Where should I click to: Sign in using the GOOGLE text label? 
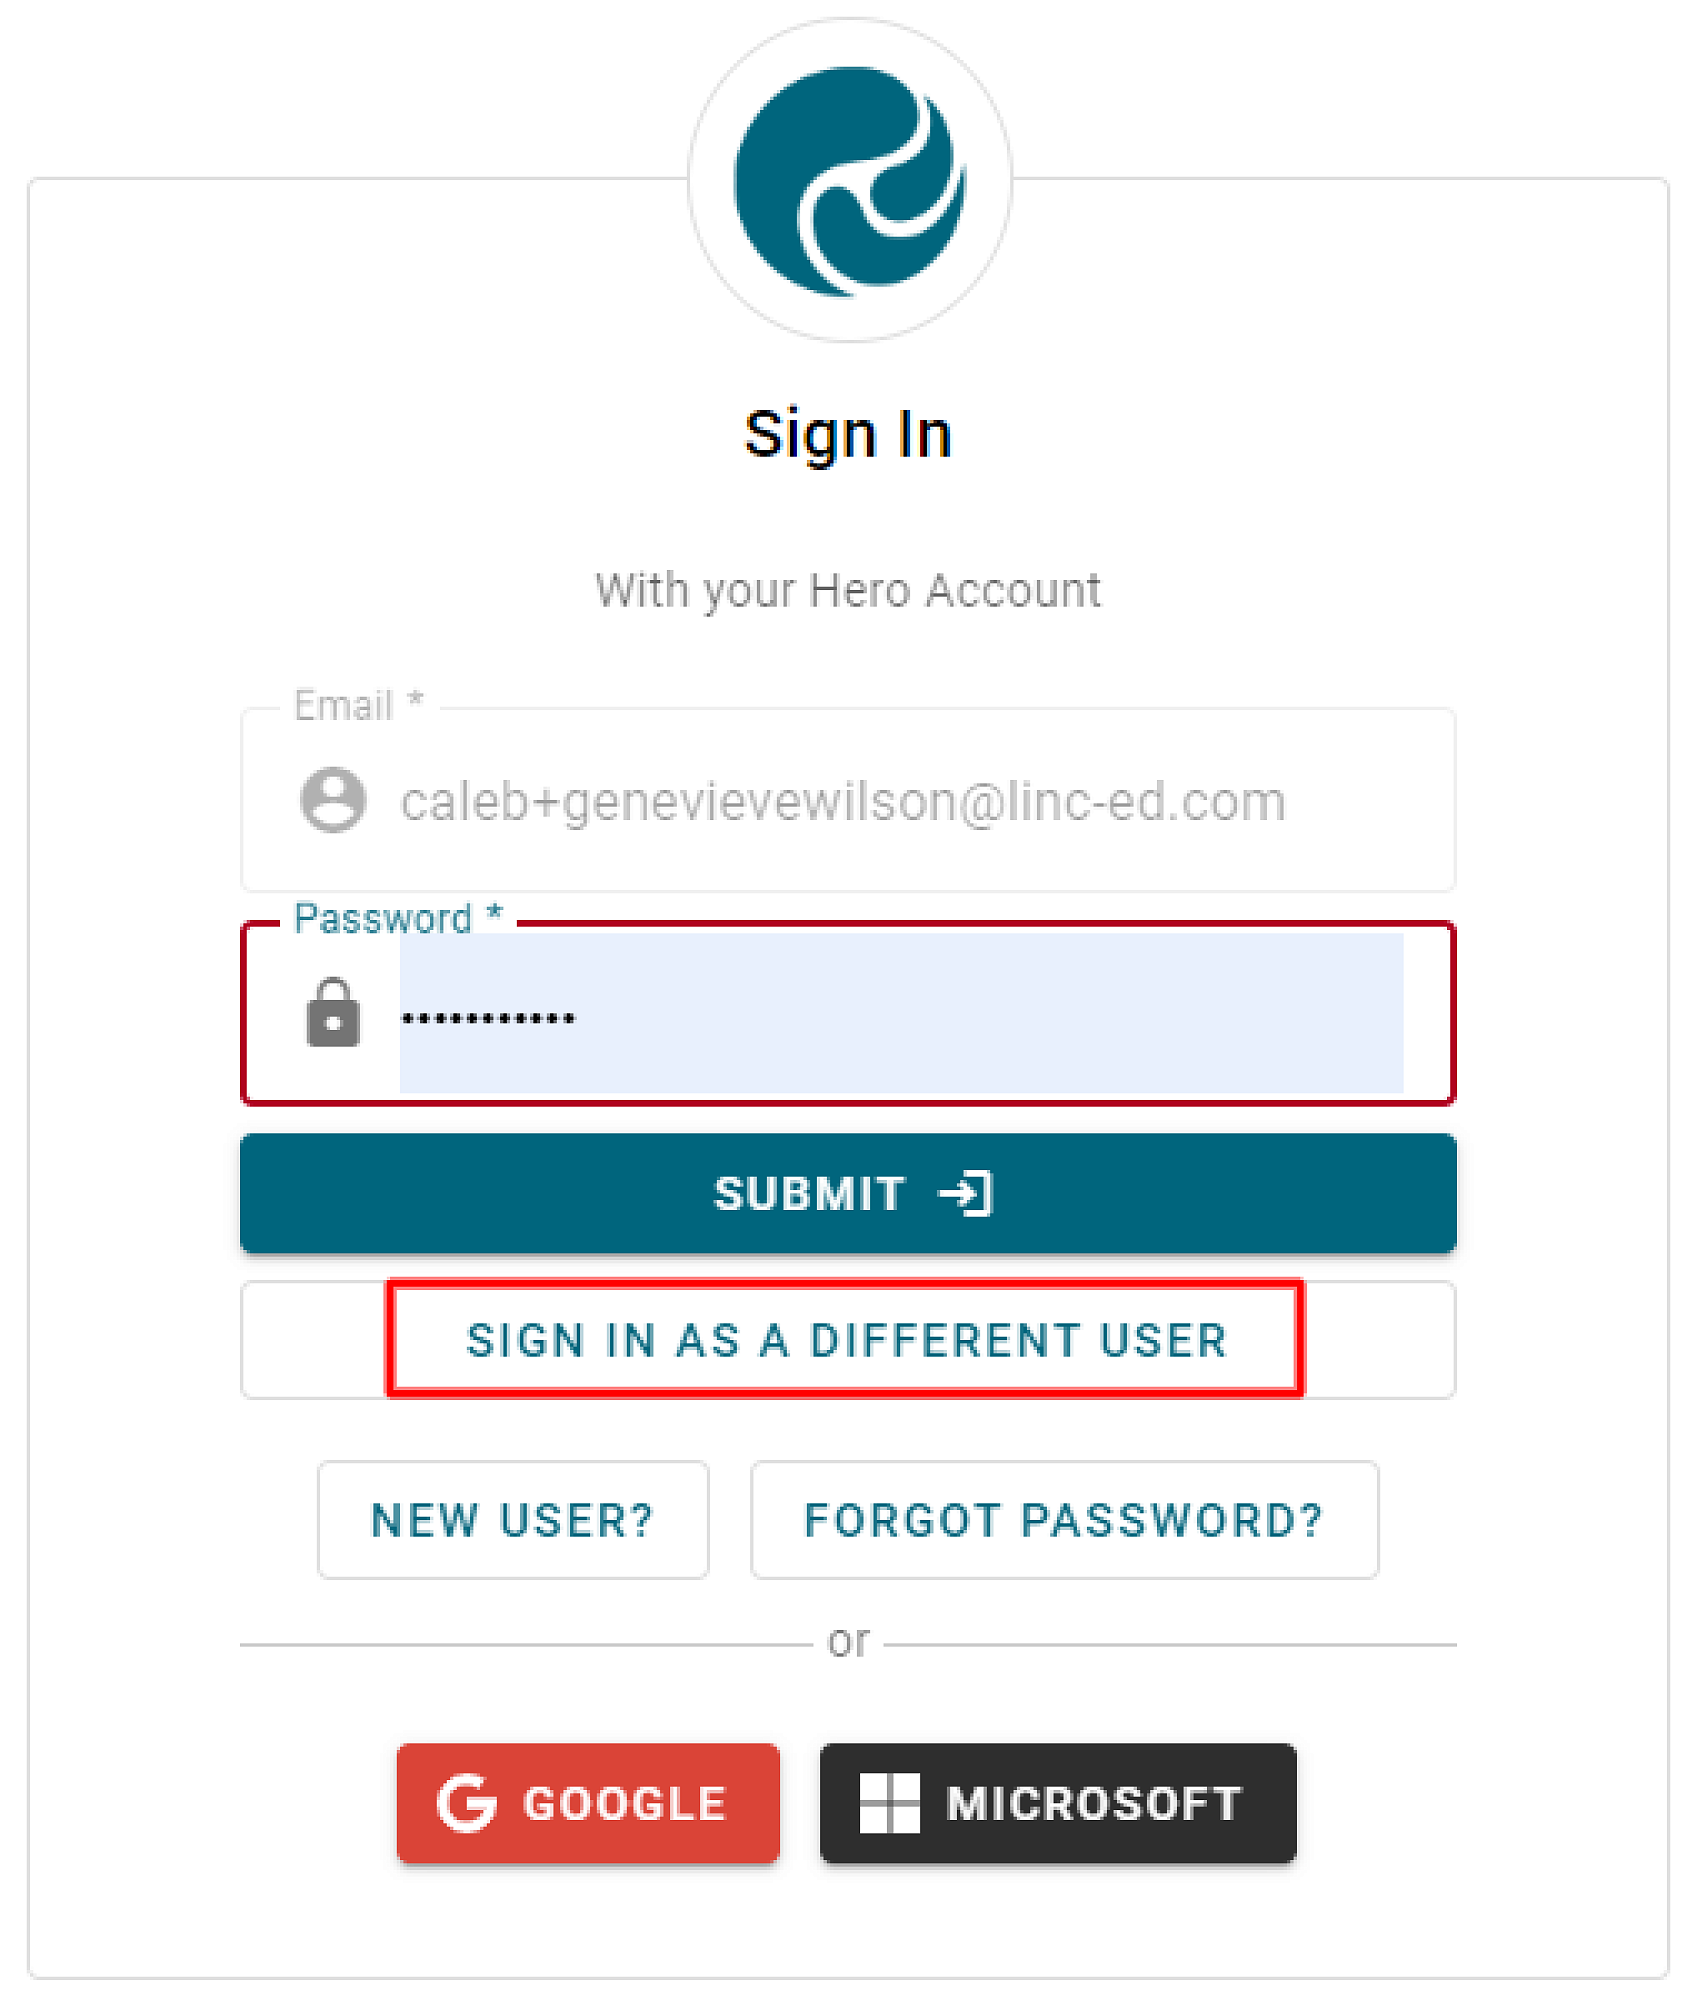coord(625,1804)
